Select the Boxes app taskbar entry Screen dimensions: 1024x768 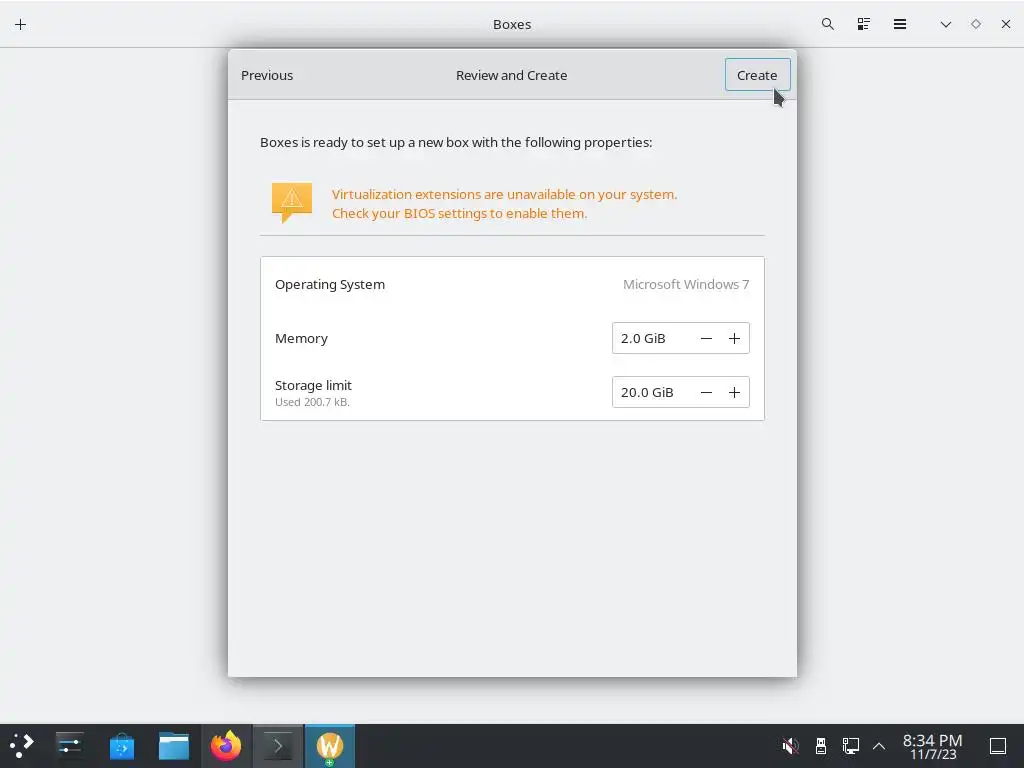point(330,745)
